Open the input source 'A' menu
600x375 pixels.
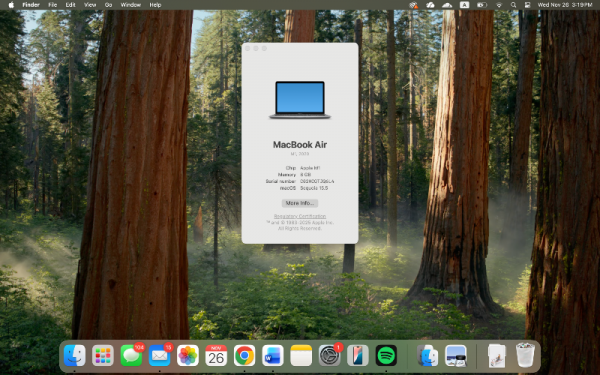[464, 5]
